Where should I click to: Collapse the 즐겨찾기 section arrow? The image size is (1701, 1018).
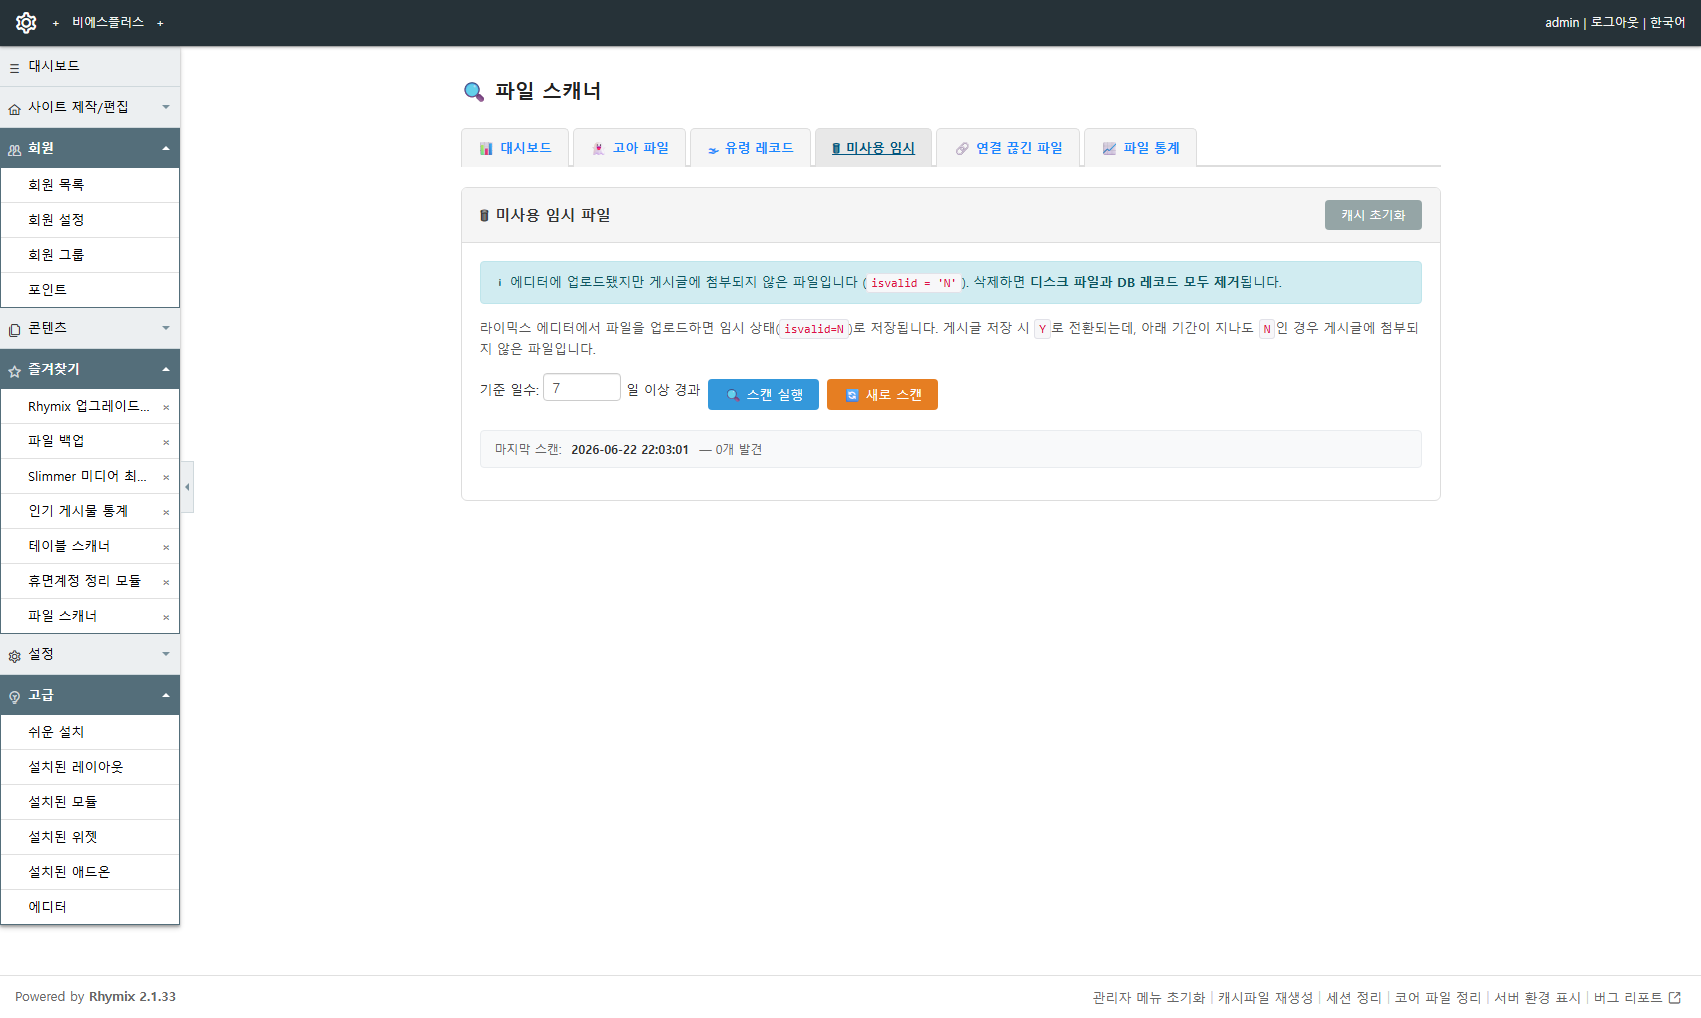click(x=166, y=369)
